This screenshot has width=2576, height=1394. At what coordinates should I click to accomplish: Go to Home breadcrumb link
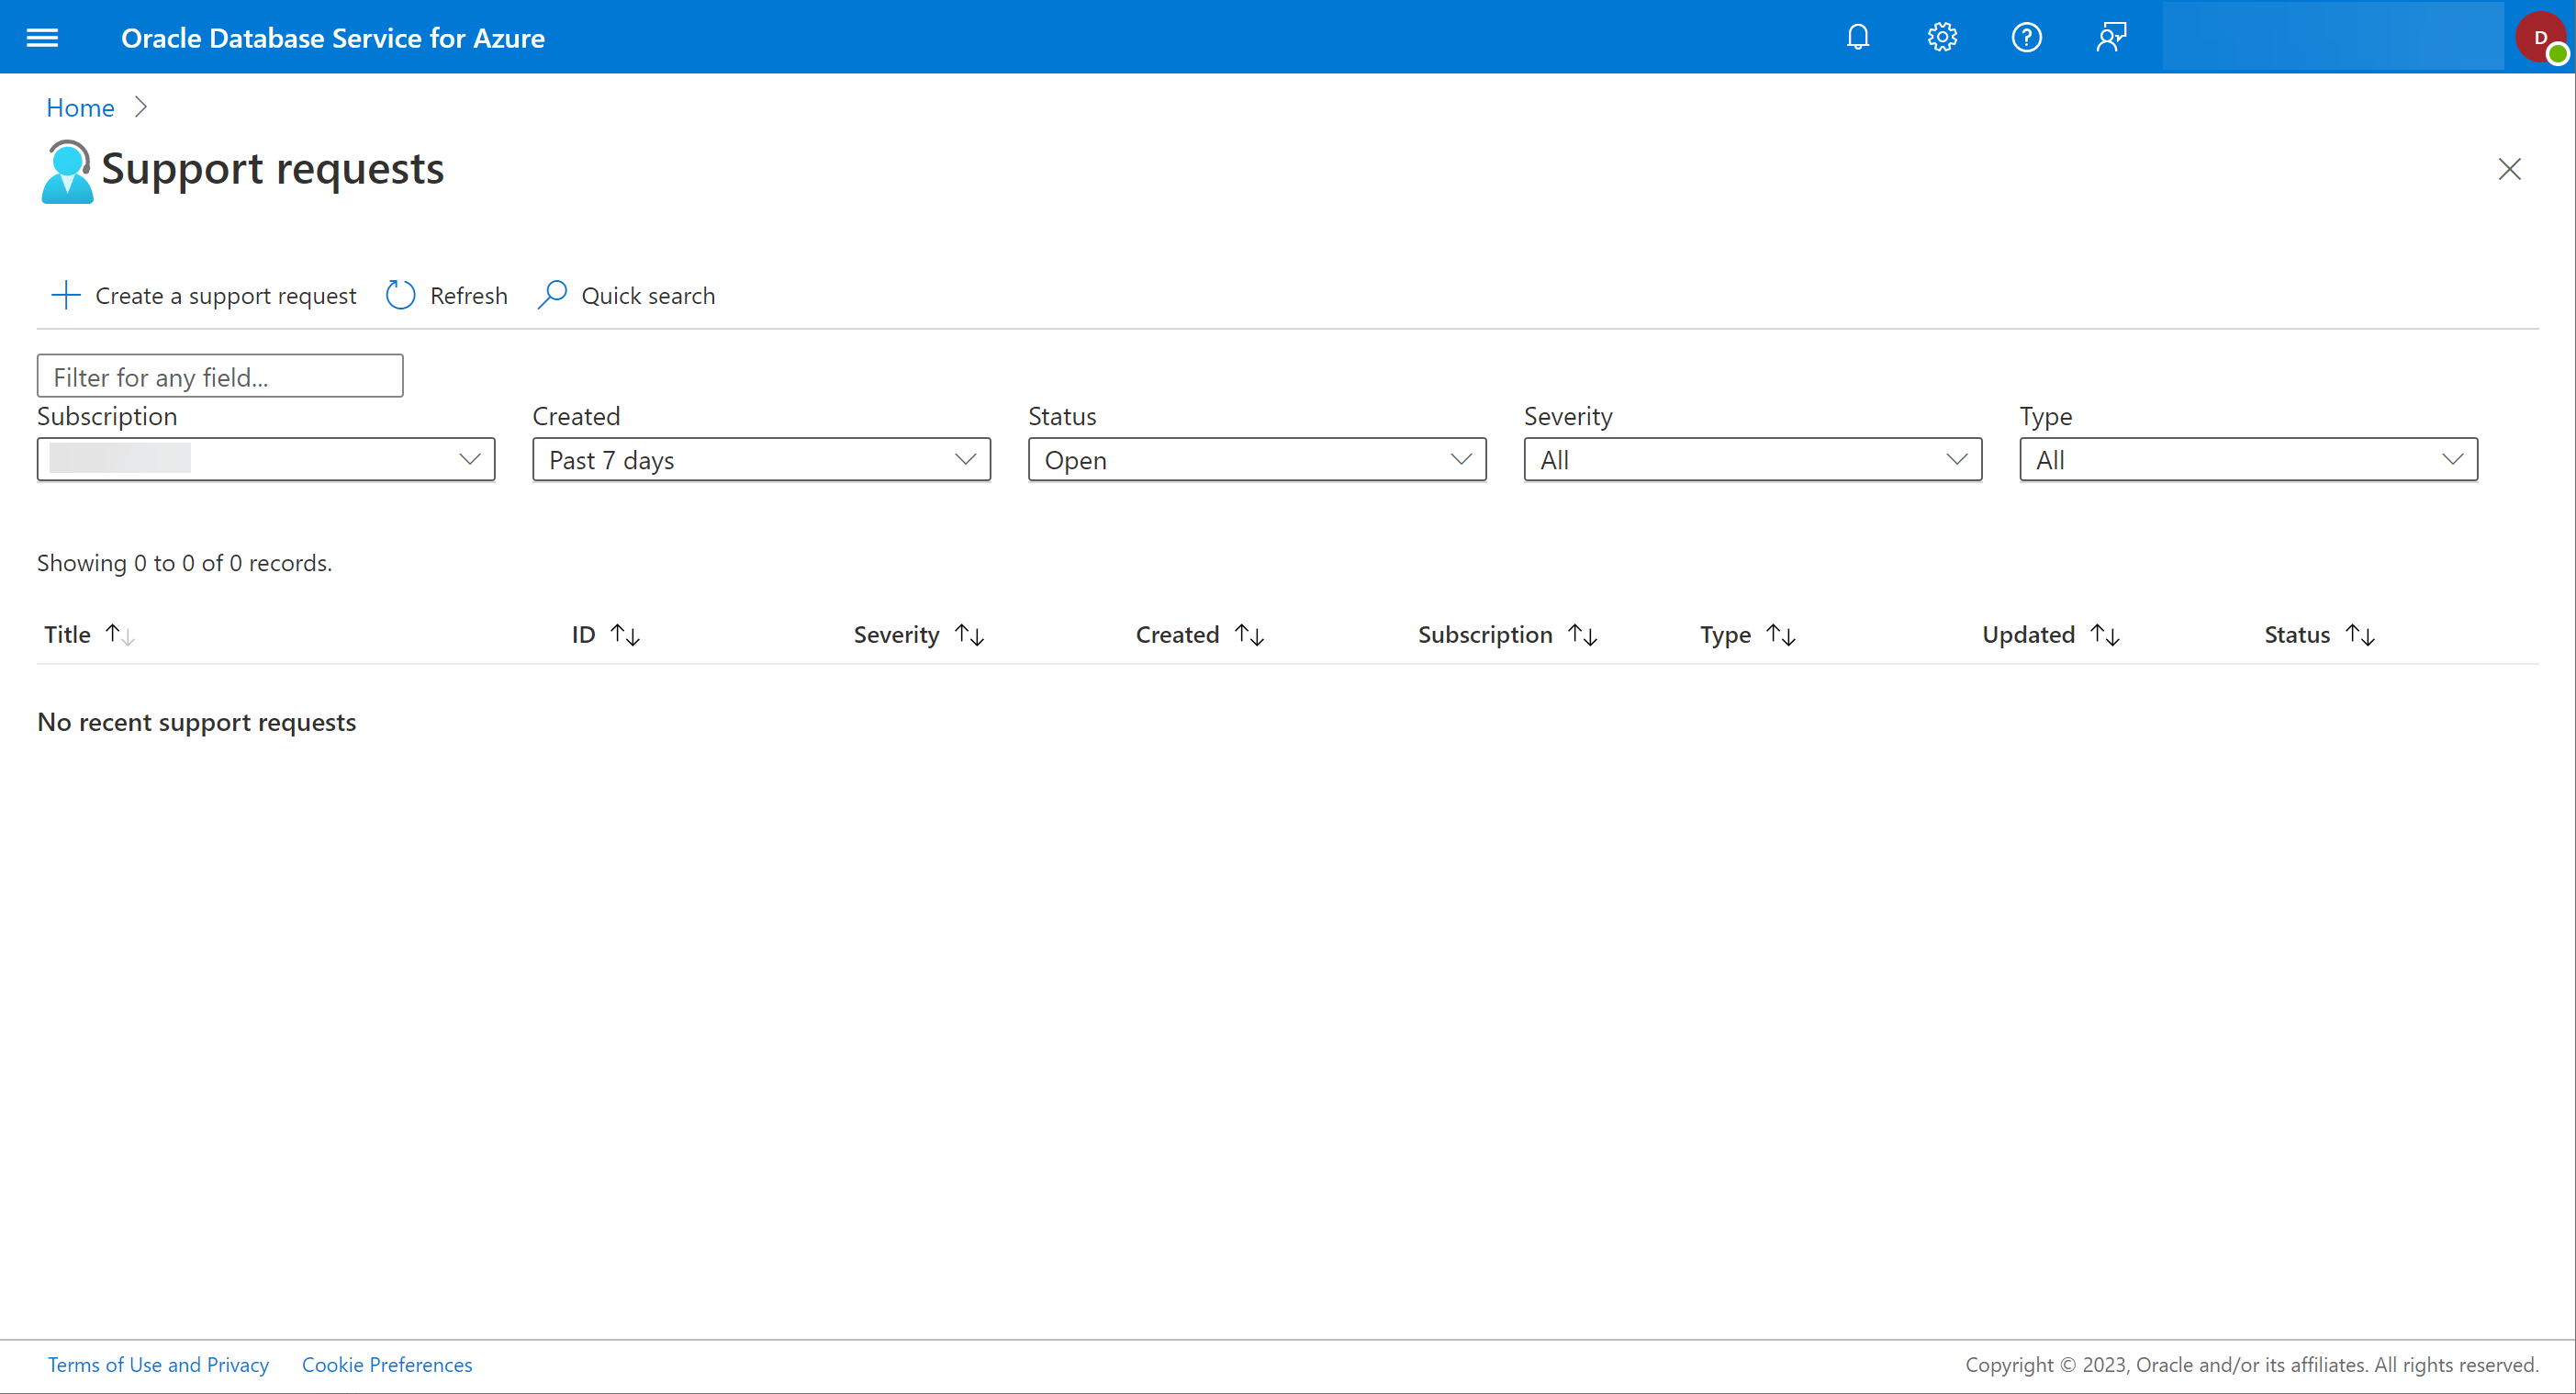(x=80, y=107)
